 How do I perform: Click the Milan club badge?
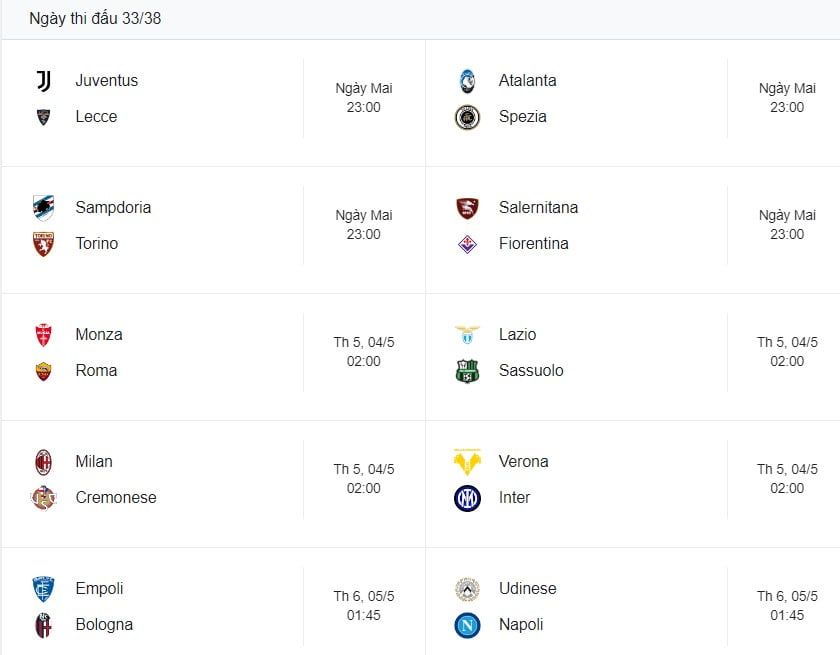pos(44,461)
